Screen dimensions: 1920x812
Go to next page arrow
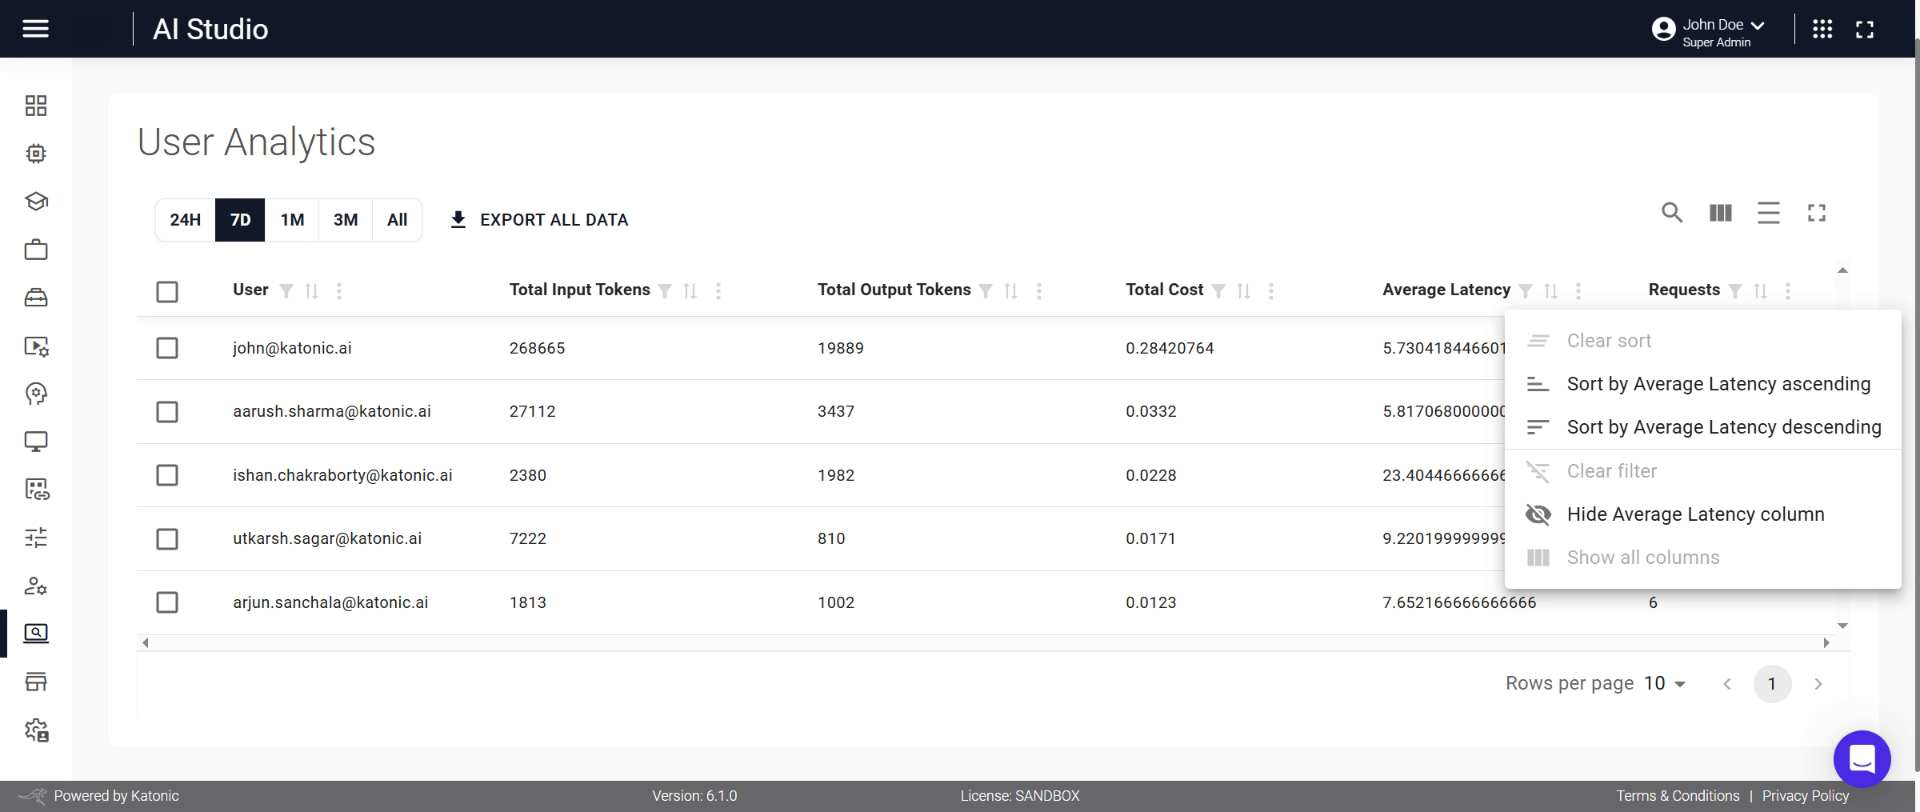pos(1818,684)
